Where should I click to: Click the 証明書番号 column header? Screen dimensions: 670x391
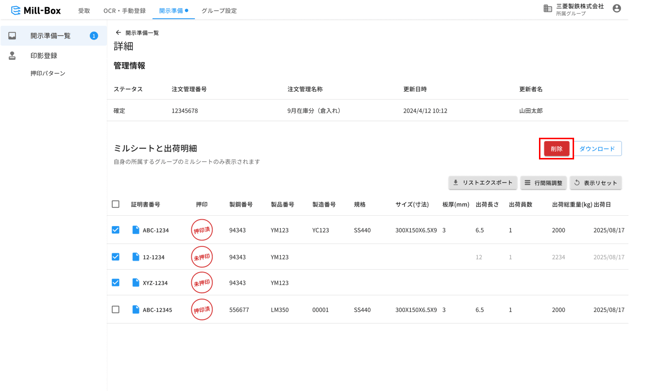tap(146, 205)
